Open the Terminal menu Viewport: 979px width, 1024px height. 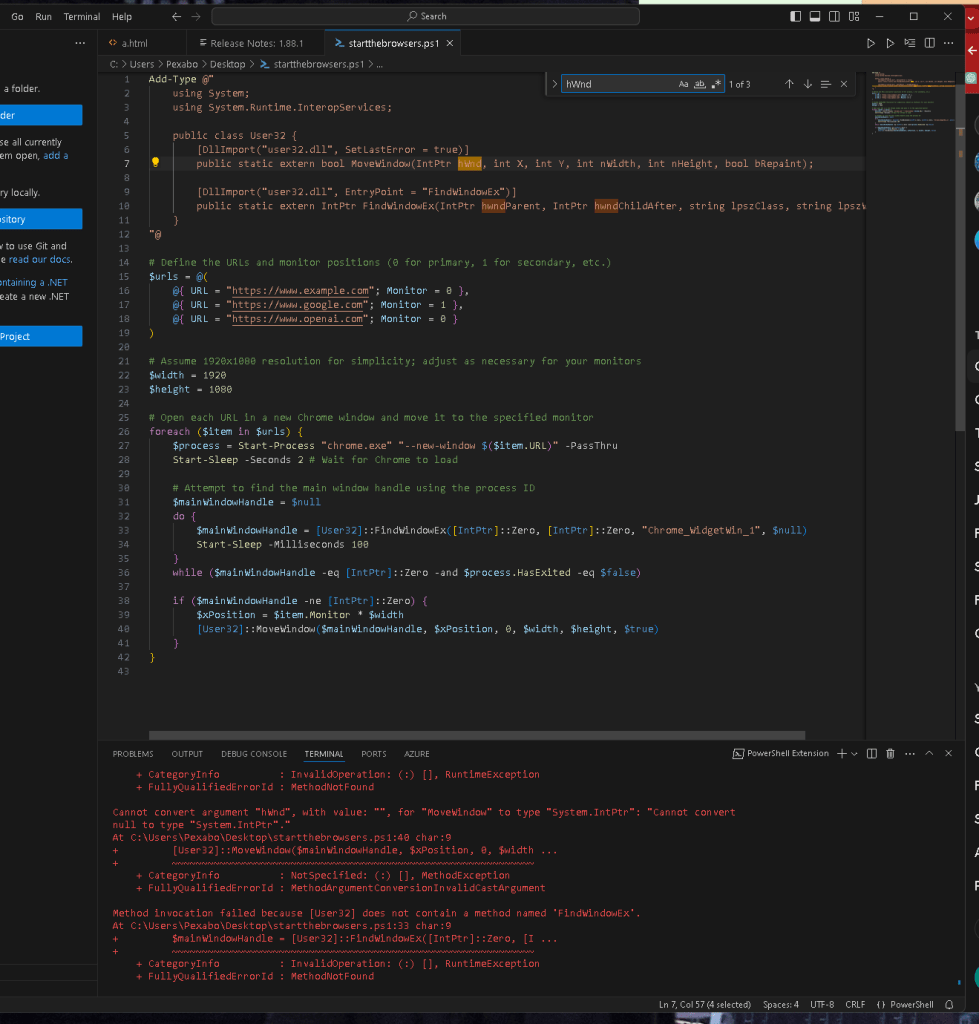pyautogui.click(x=82, y=16)
